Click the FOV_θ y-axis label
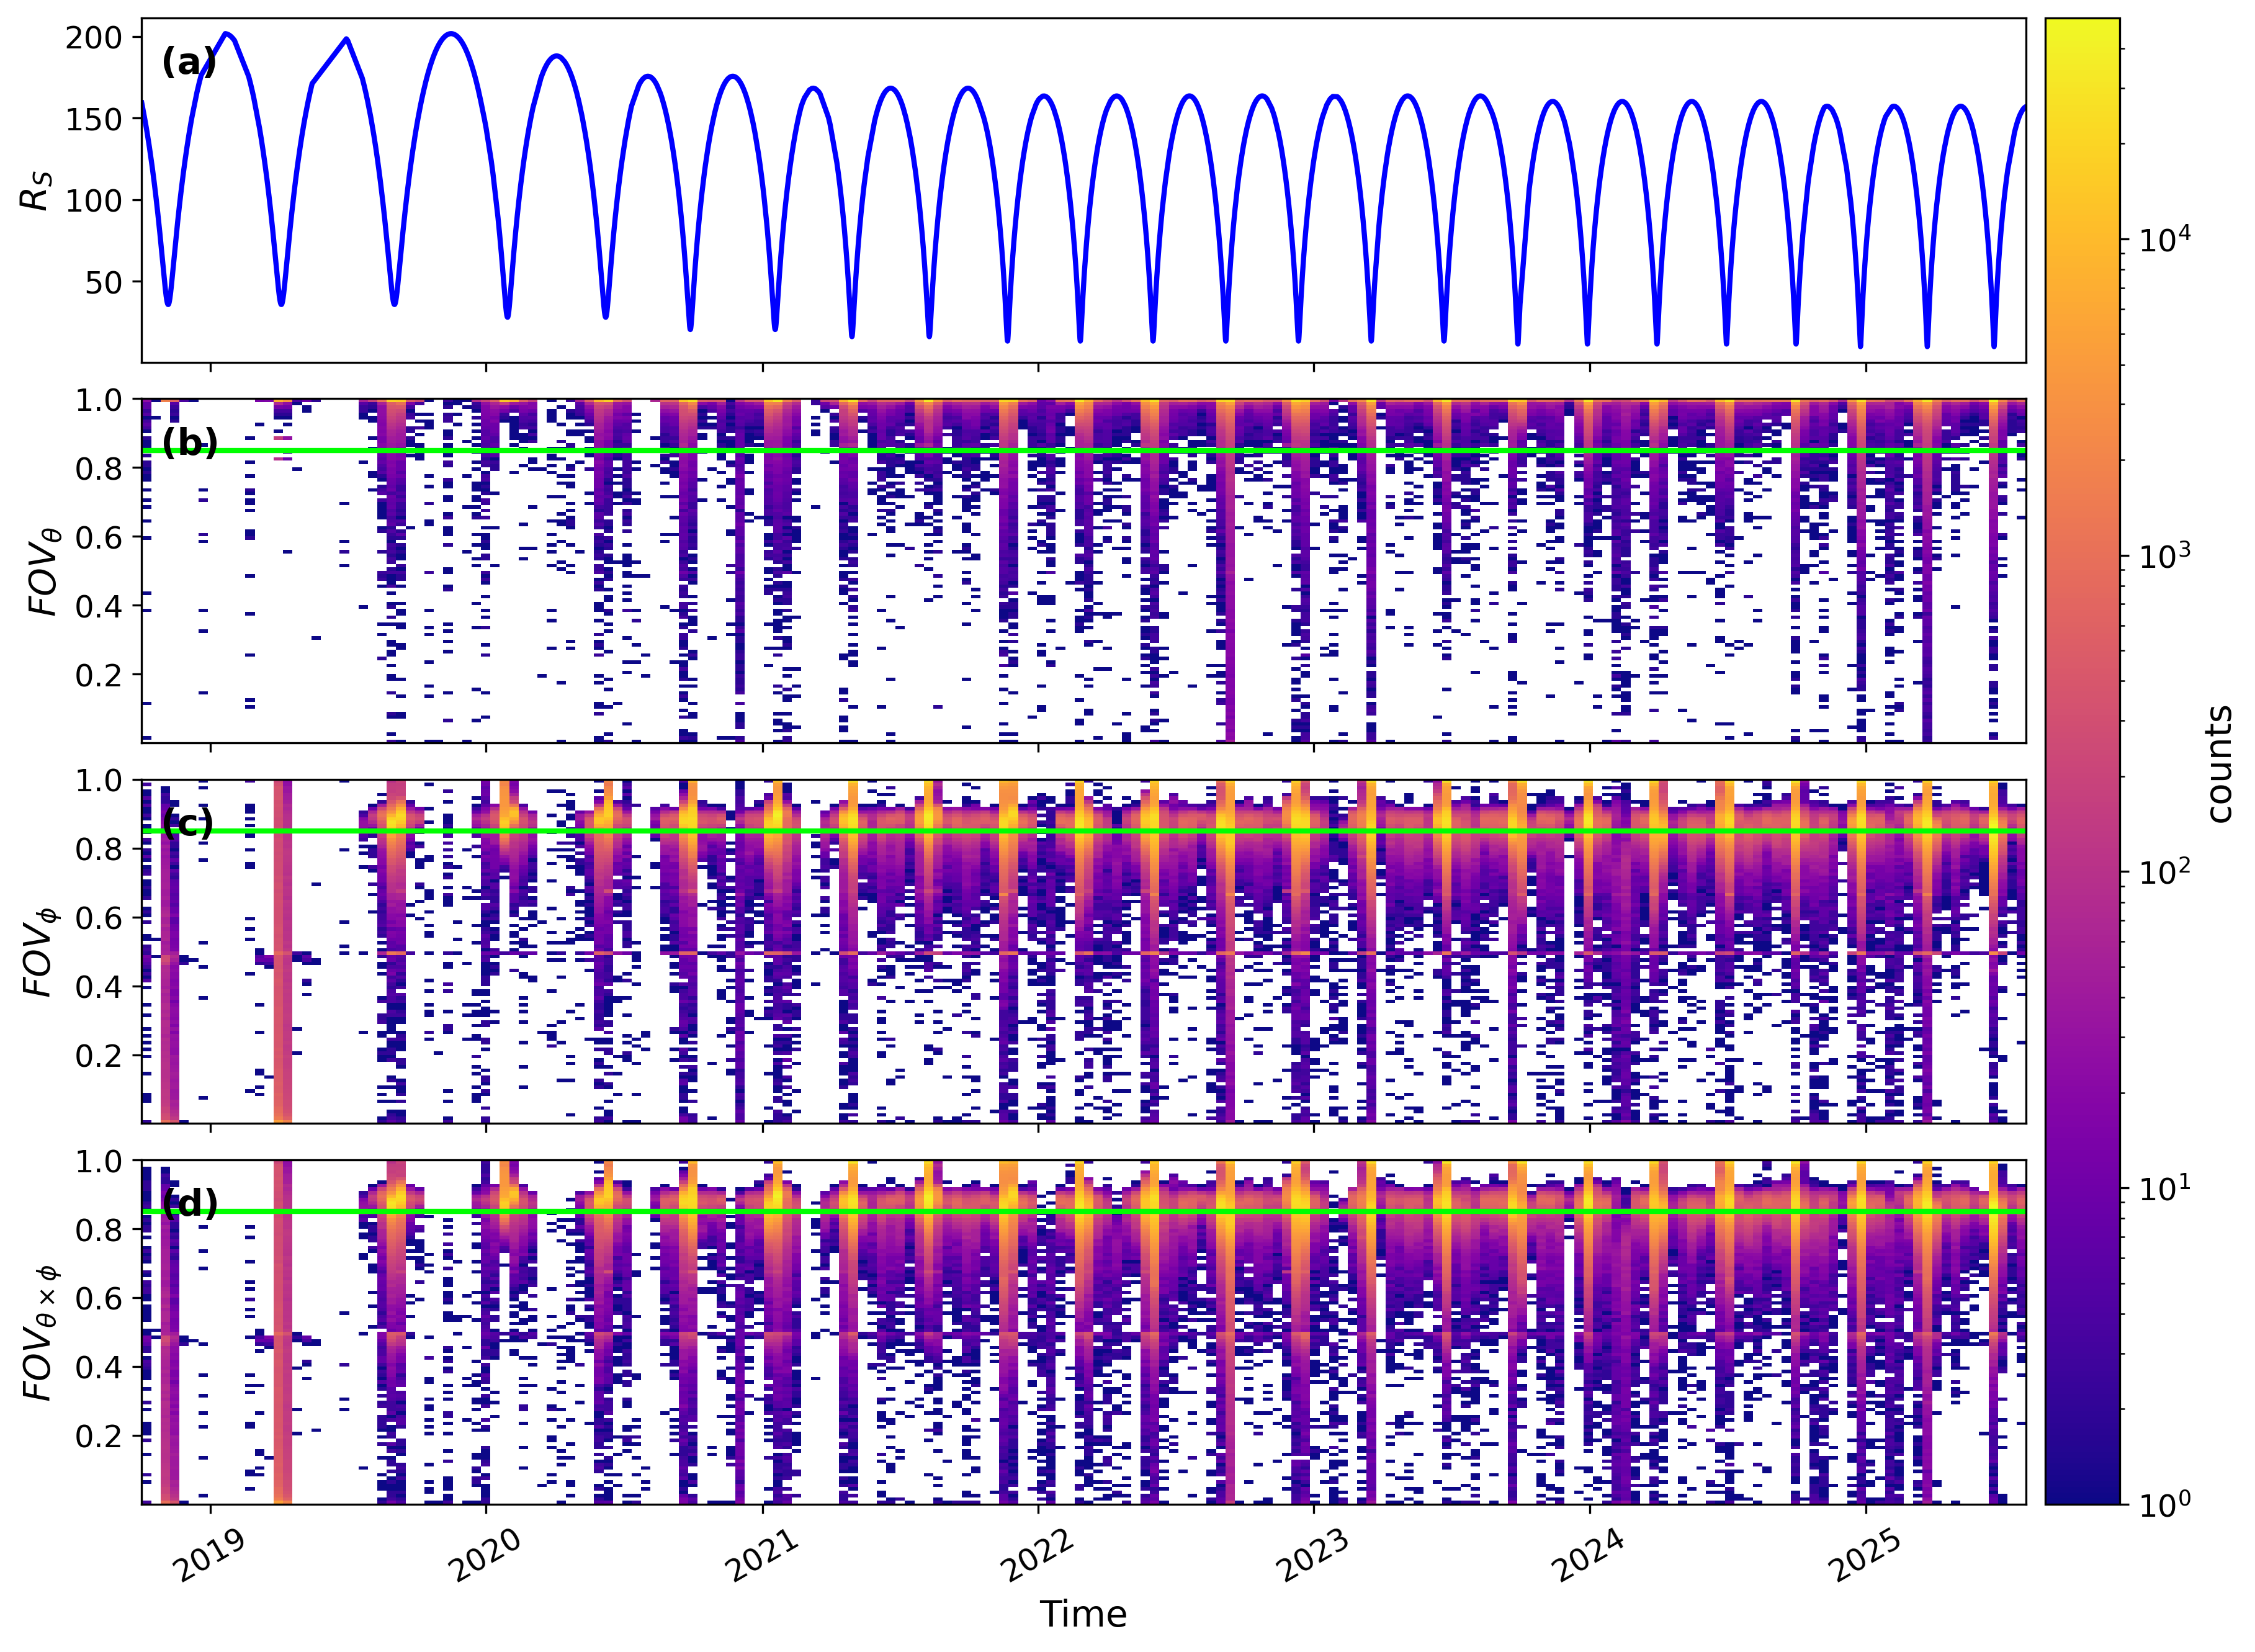 click(x=44, y=571)
